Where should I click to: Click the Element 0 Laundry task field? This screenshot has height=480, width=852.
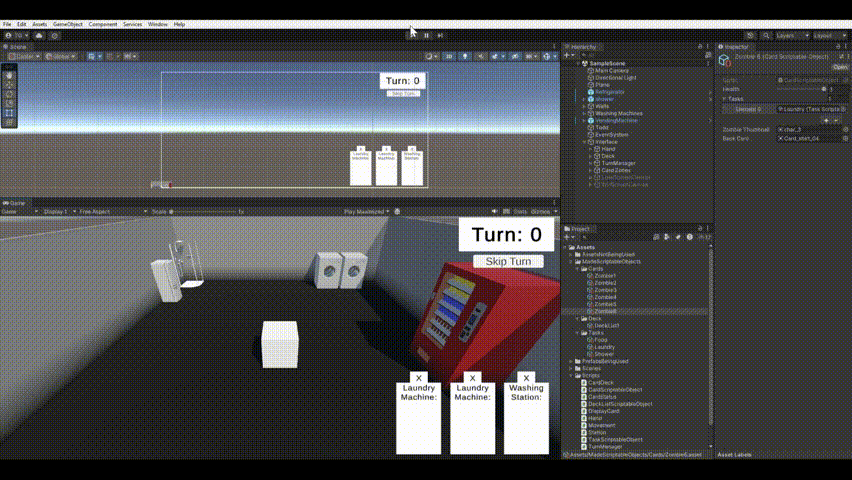[x=812, y=109]
